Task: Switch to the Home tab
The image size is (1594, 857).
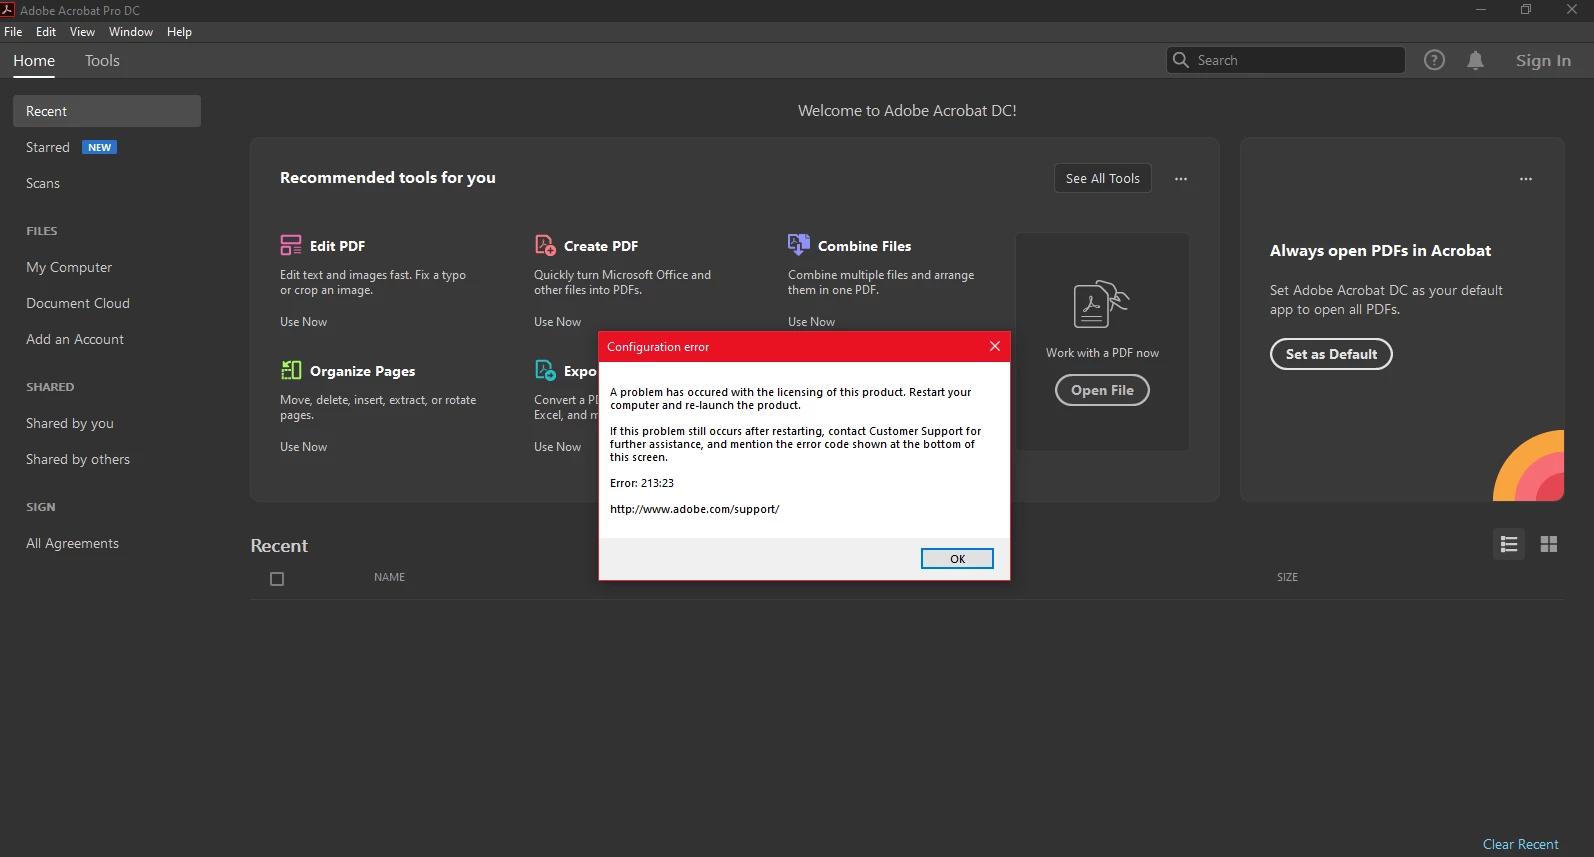Action: pos(34,60)
